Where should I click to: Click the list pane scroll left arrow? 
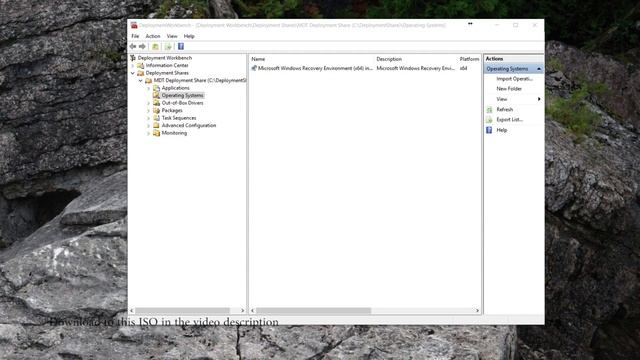click(x=253, y=311)
